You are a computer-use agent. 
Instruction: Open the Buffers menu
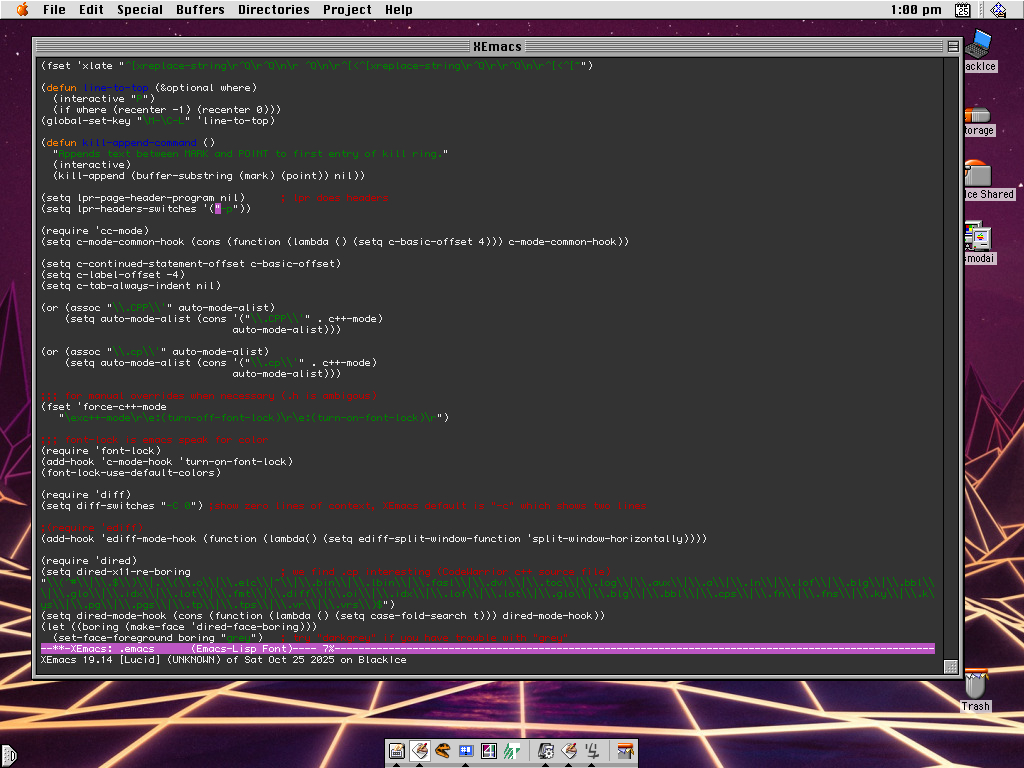(x=200, y=10)
